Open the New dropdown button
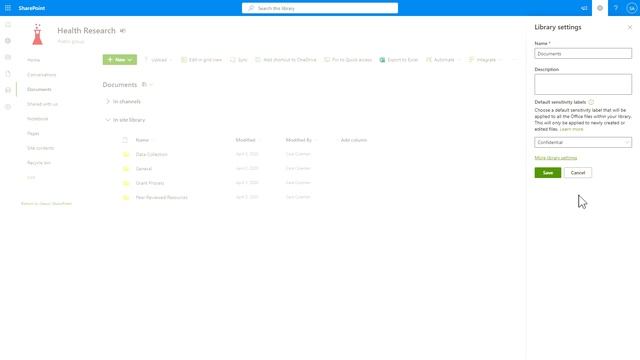Image resolution: width=640 pixels, height=360 pixels. [x=120, y=60]
